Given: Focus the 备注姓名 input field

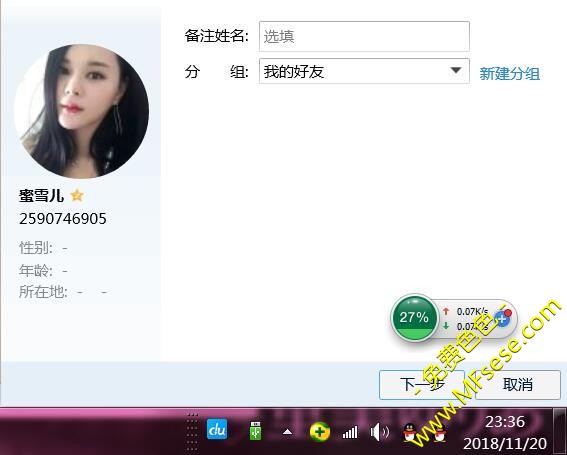Looking at the screenshot, I should coord(364,36).
